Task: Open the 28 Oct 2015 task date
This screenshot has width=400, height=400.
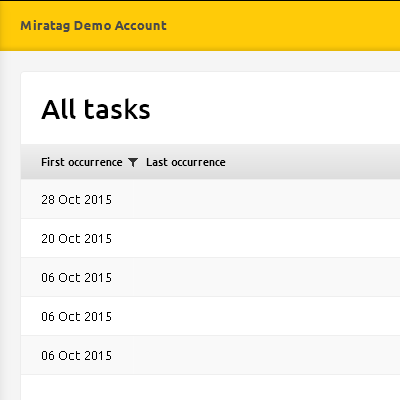Action: coord(76,200)
